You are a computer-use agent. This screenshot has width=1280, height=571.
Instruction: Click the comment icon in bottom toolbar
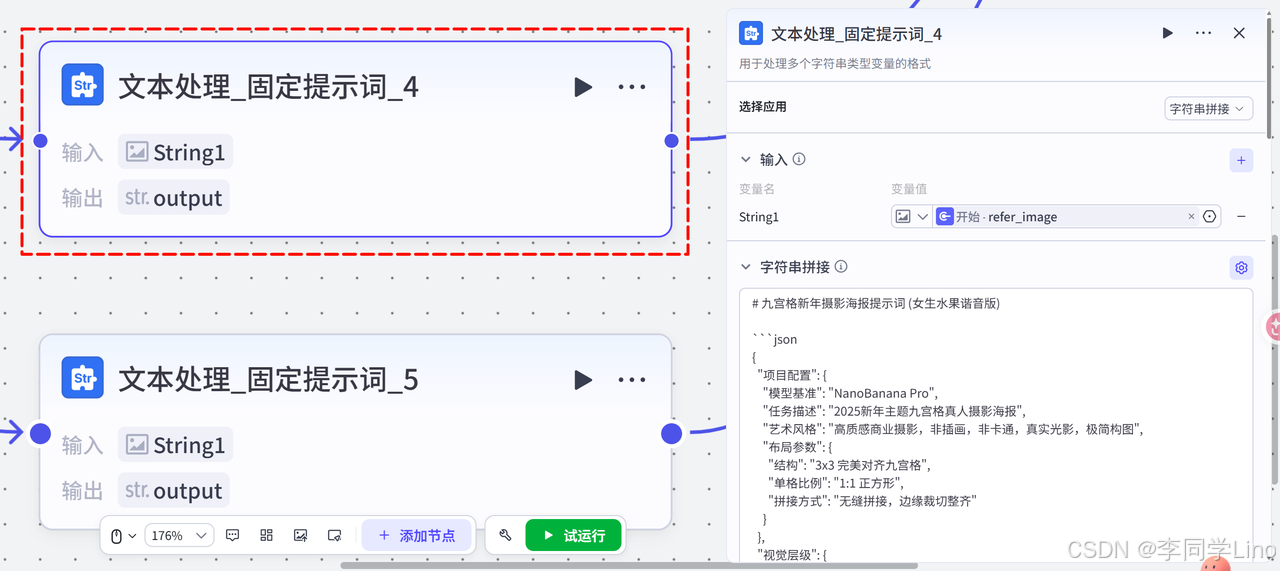233,536
